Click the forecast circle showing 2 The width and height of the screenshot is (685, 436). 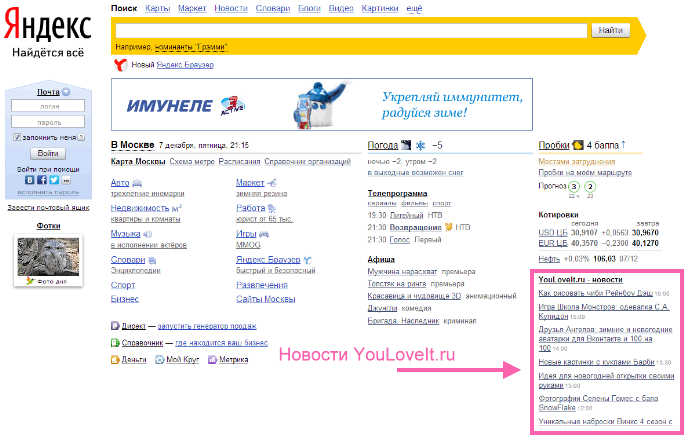click(x=590, y=187)
